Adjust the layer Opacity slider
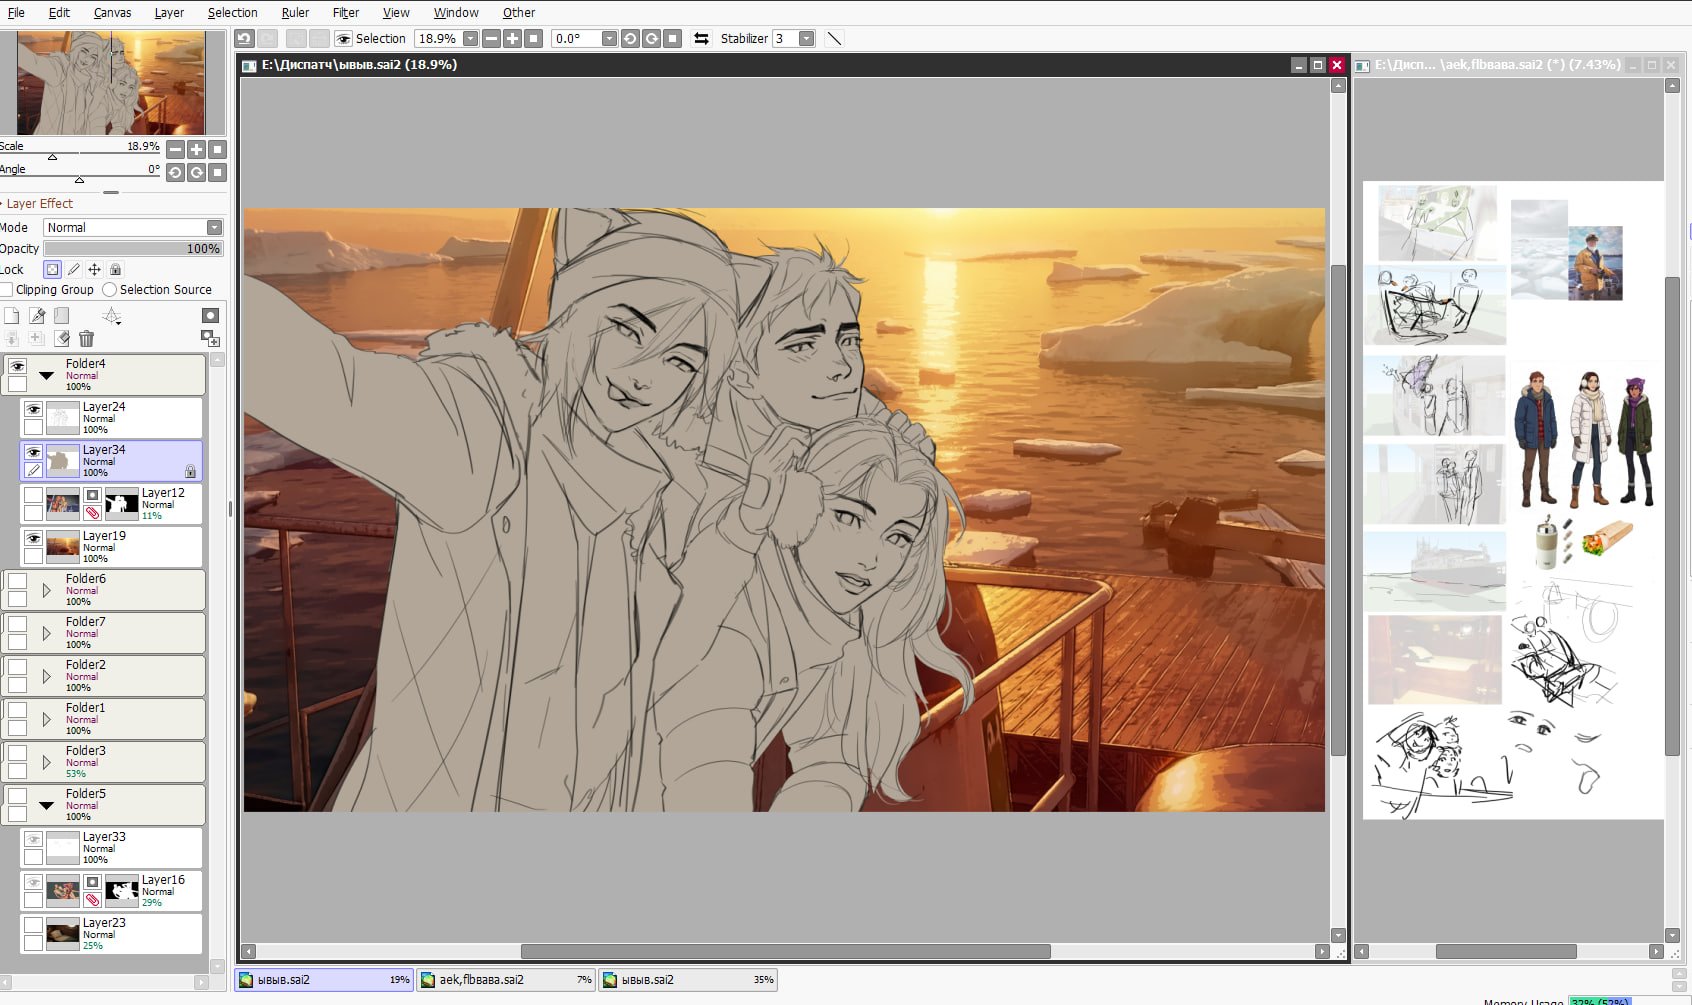The image size is (1692, 1005). pyautogui.click(x=133, y=249)
